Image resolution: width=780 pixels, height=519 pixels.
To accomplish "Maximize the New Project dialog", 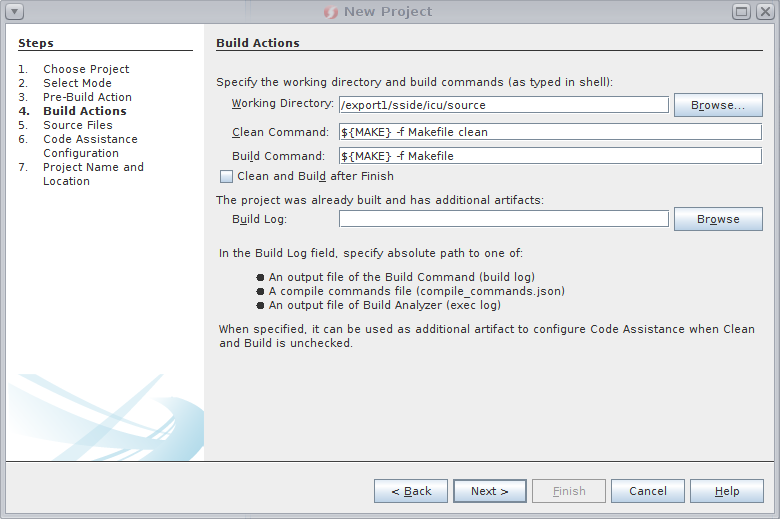I will pyautogui.click(x=741, y=12).
